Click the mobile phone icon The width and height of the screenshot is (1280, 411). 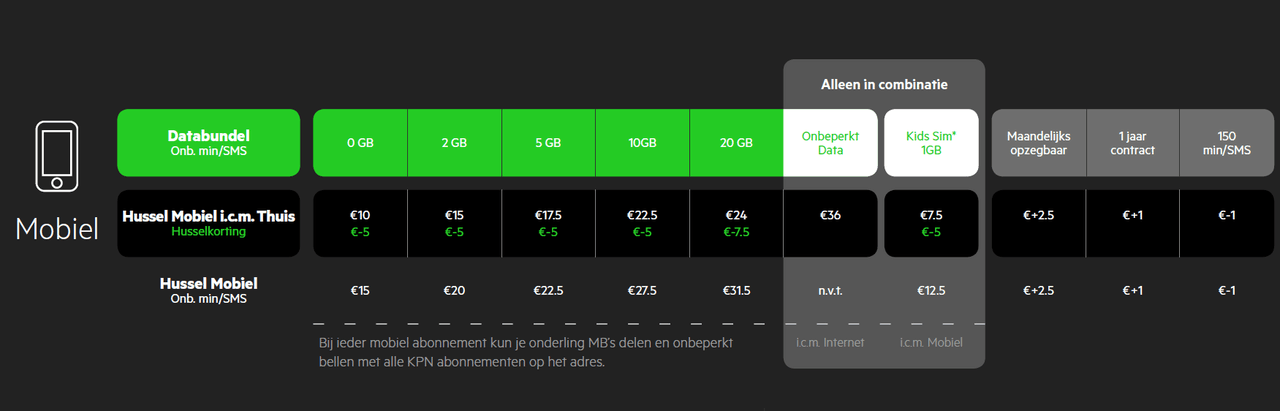pos(56,156)
